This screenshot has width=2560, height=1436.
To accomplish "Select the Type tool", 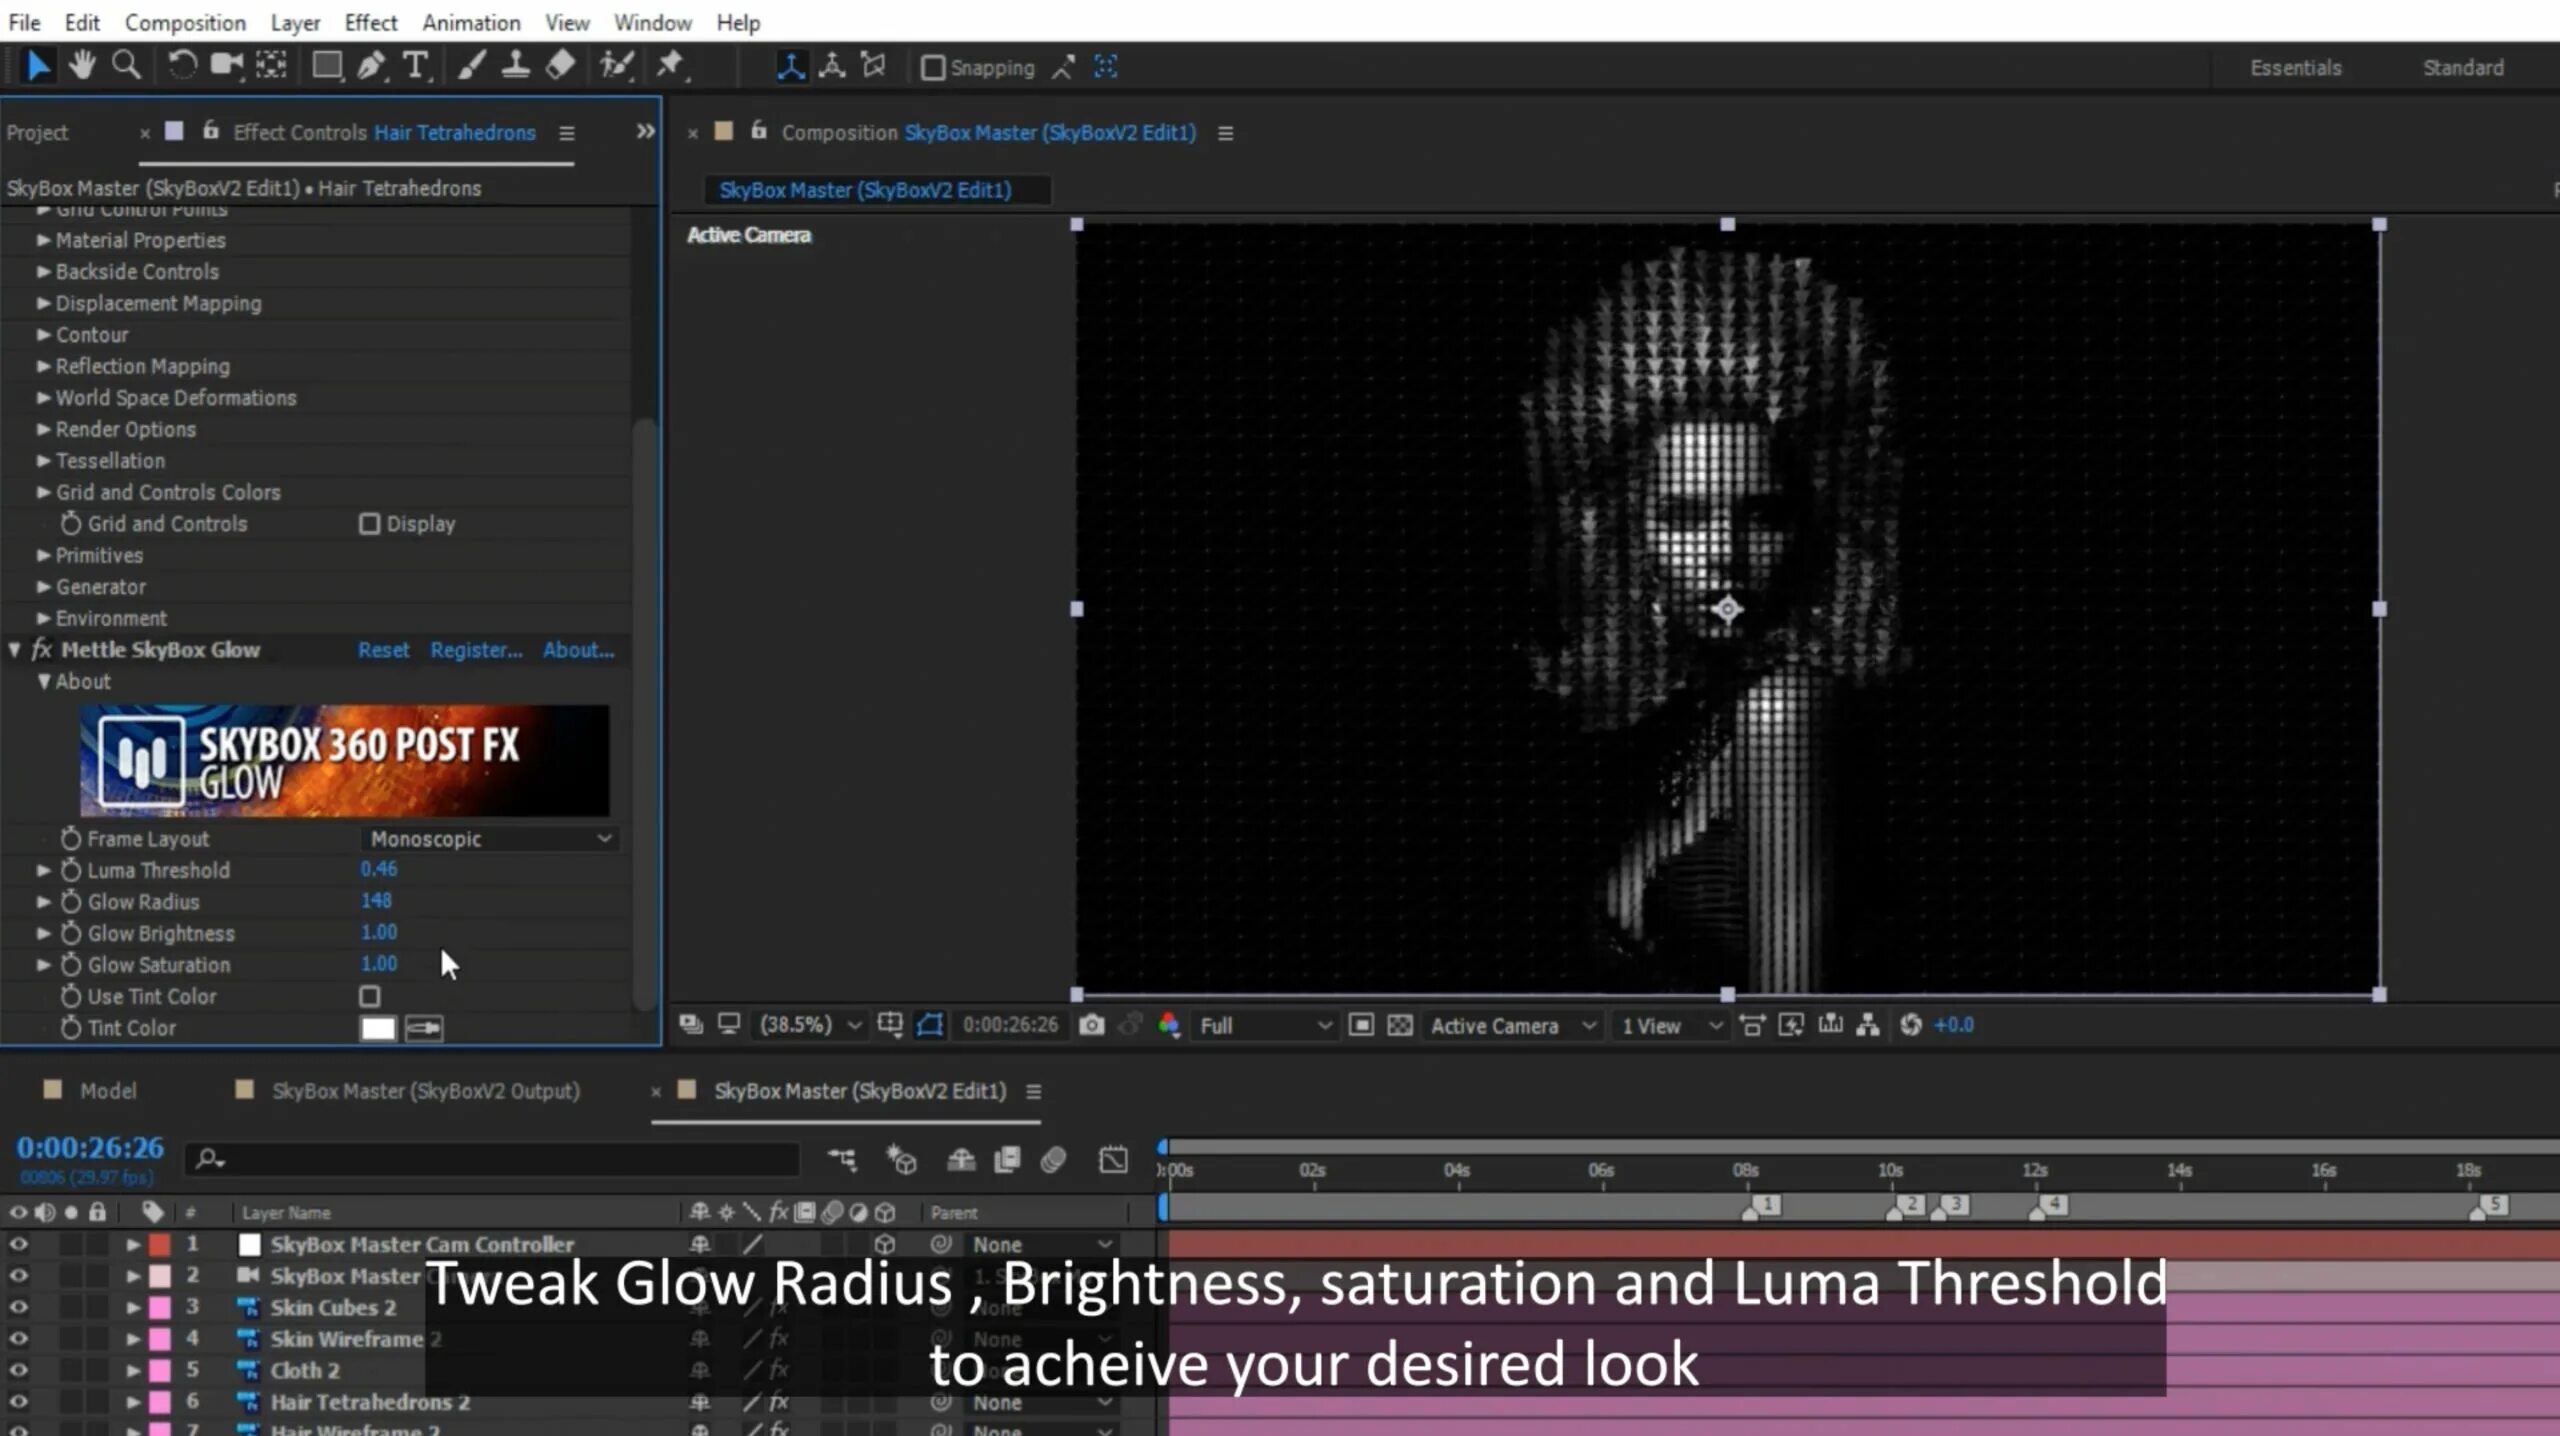I will tap(415, 66).
